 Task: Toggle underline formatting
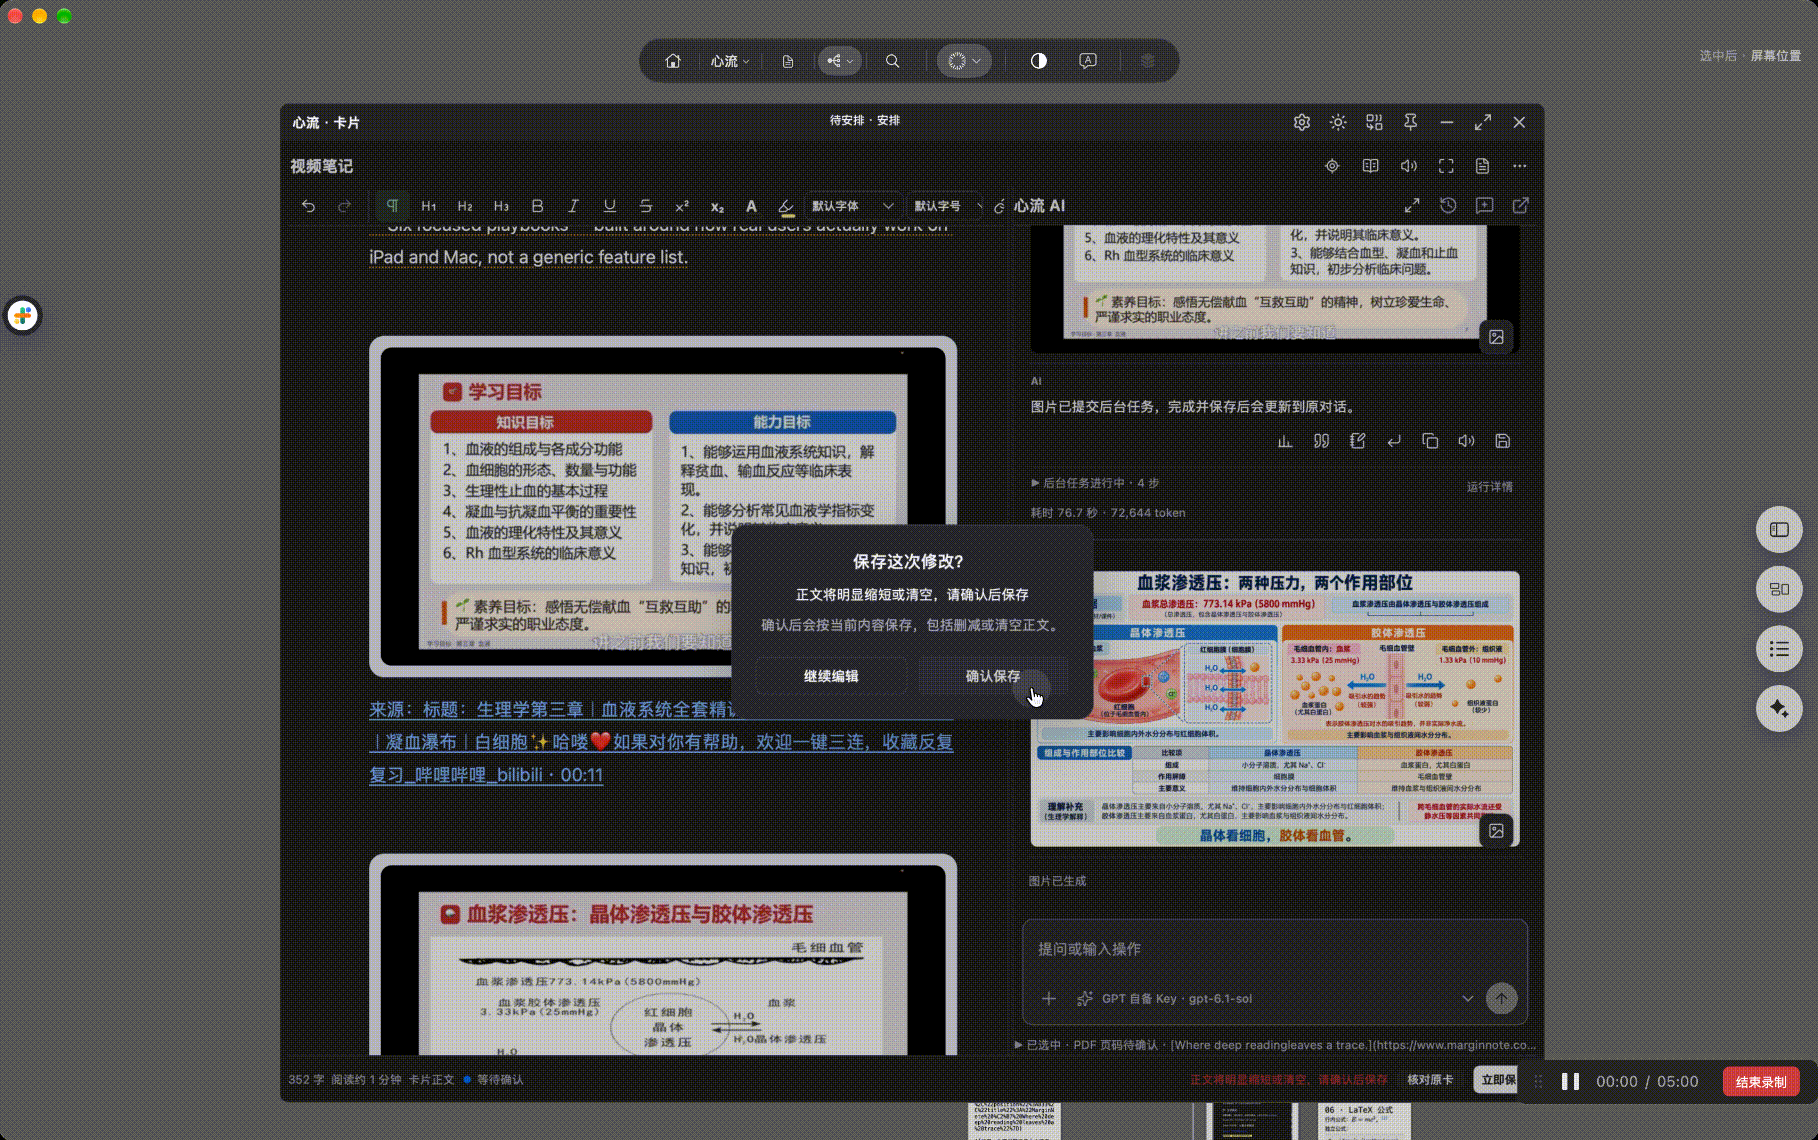609,206
